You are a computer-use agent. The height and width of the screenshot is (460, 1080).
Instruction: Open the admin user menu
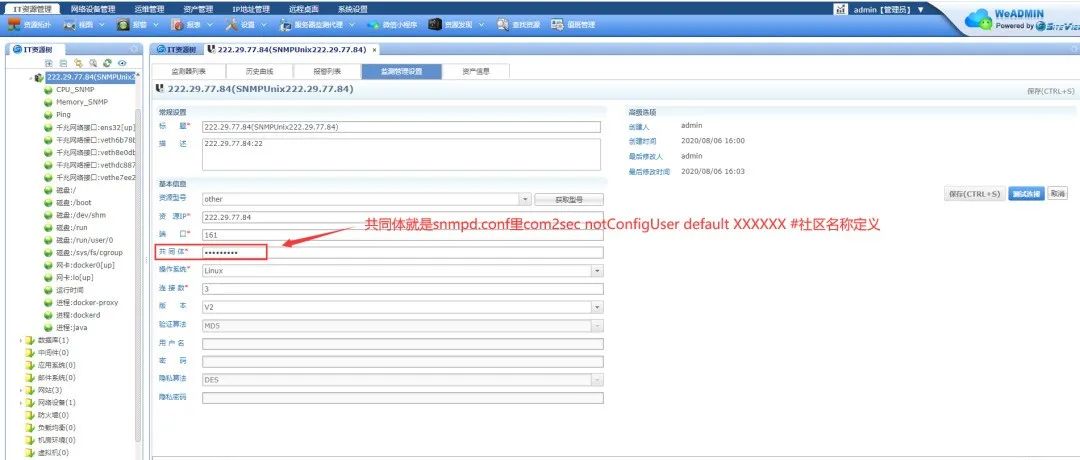tap(889, 10)
